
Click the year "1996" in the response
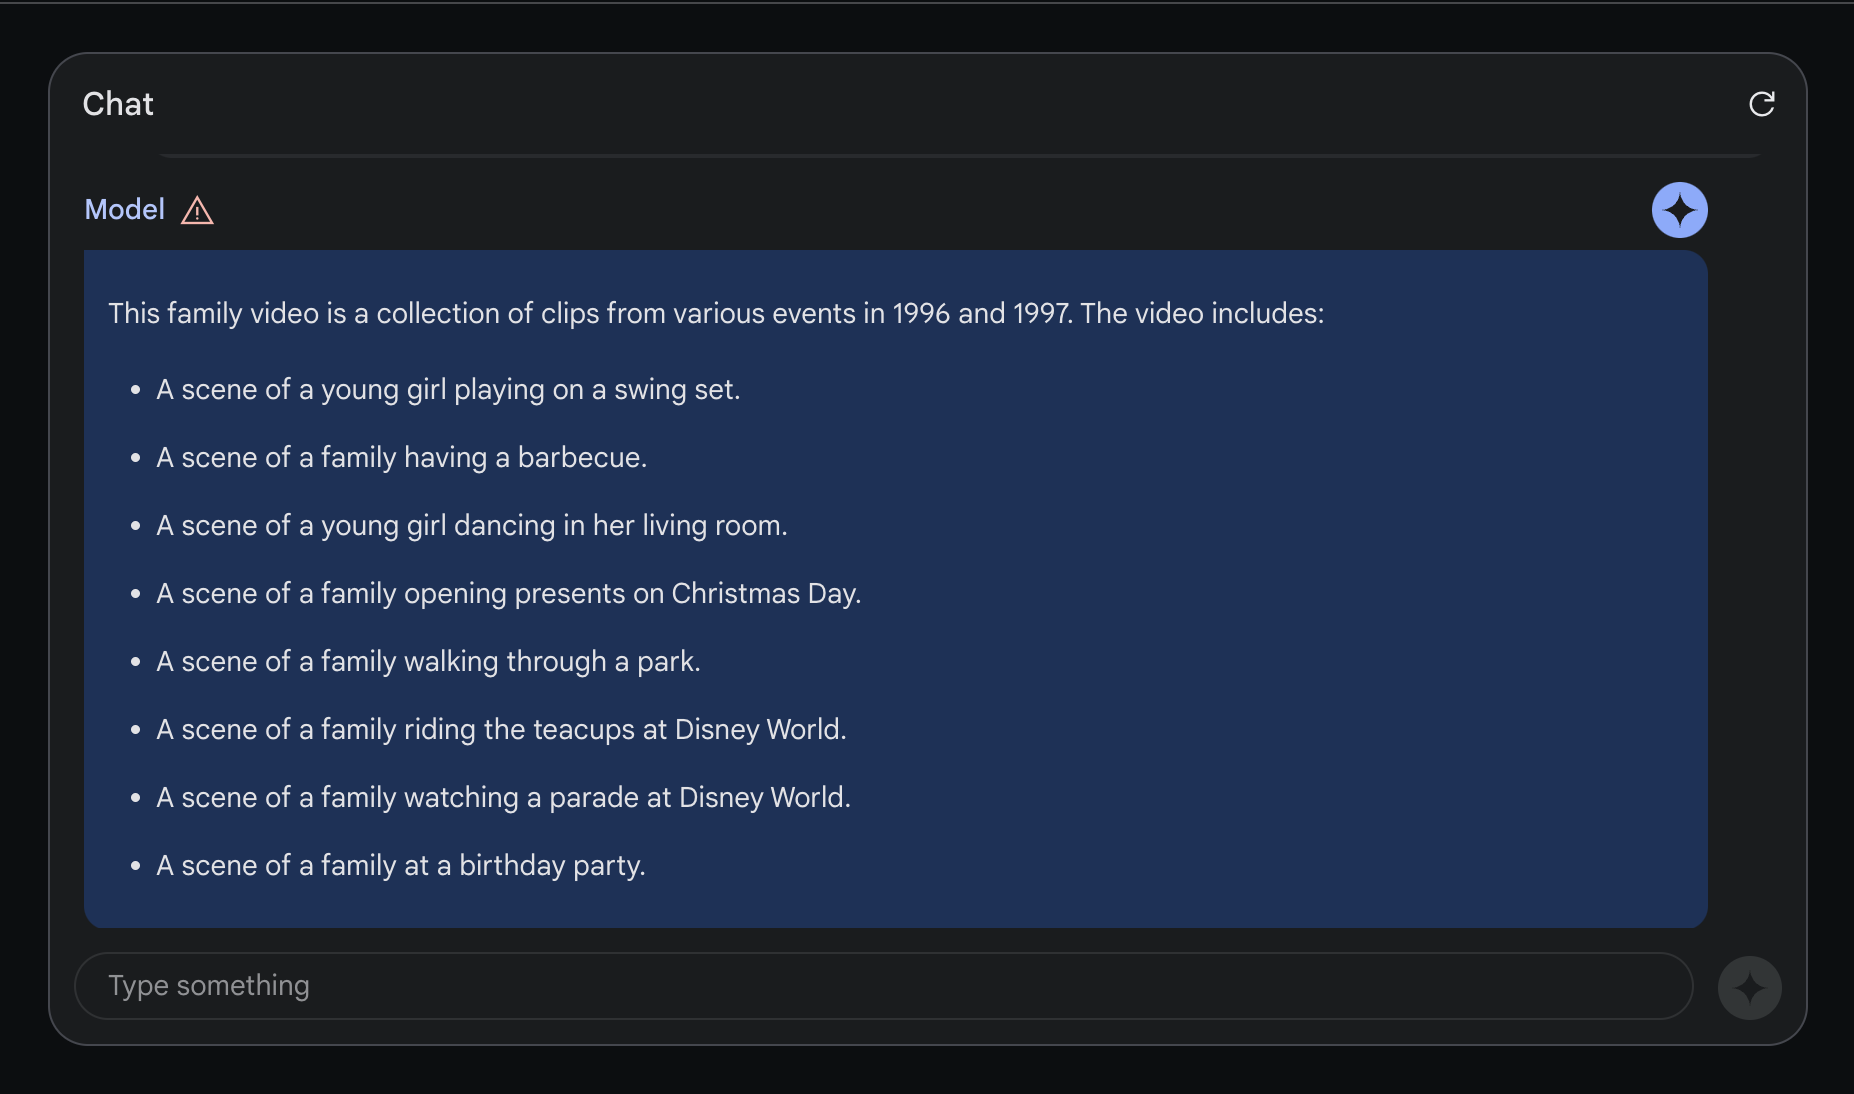pos(920,314)
